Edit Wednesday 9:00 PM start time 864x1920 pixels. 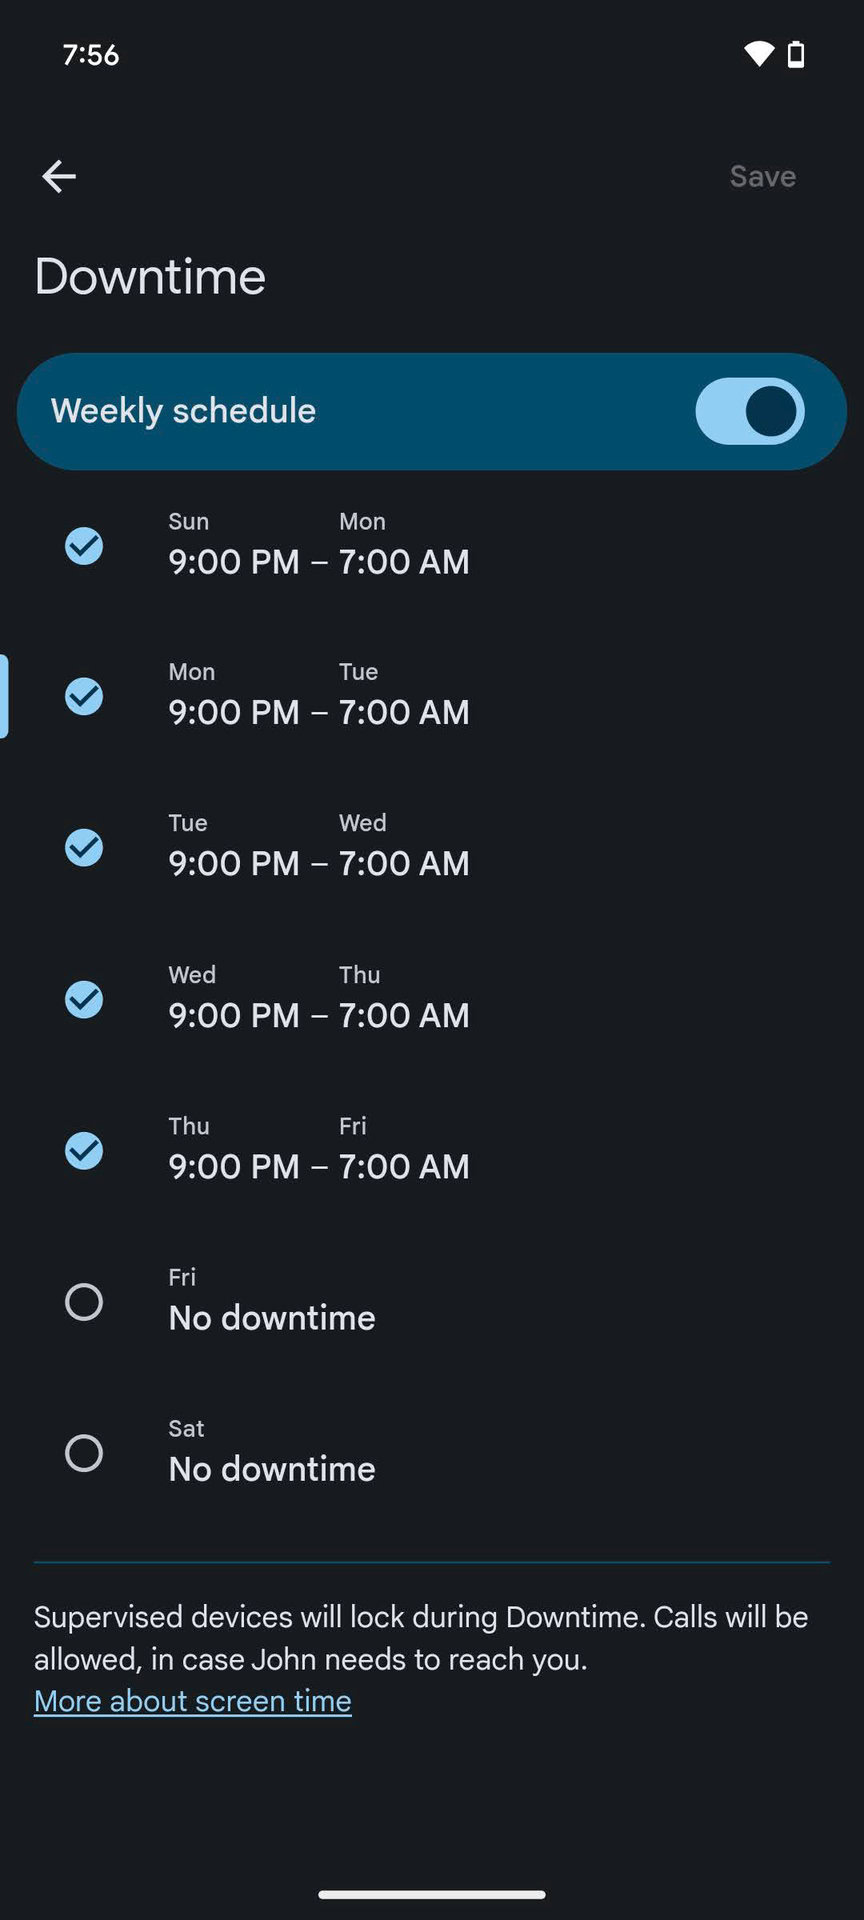234,1016
